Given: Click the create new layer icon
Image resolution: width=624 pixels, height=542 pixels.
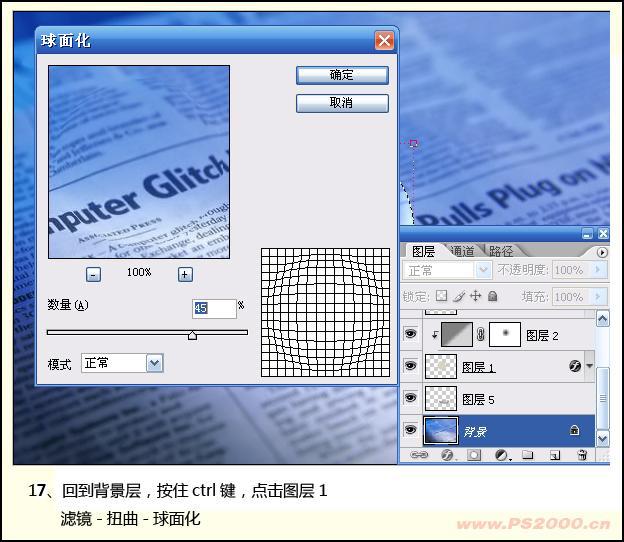Looking at the screenshot, I should coord(555,454).
